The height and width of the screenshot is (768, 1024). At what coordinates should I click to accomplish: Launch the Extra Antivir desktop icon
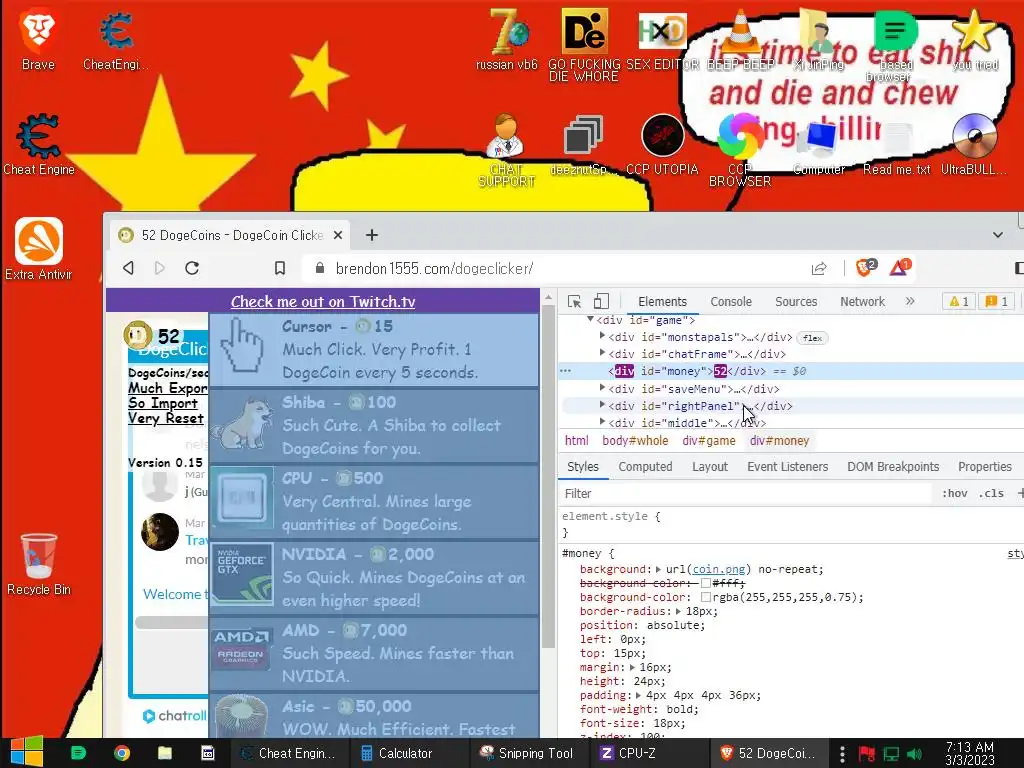tap(39, 248)
